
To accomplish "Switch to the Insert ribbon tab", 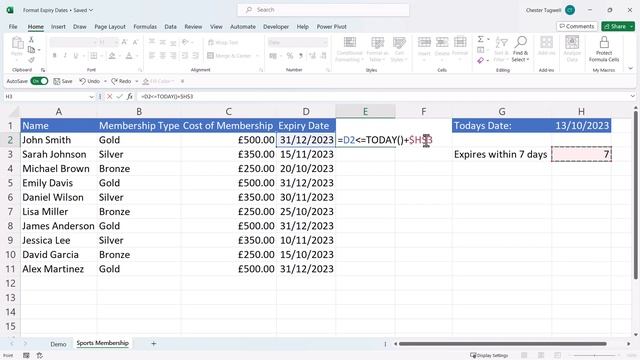I will point(58,27).
